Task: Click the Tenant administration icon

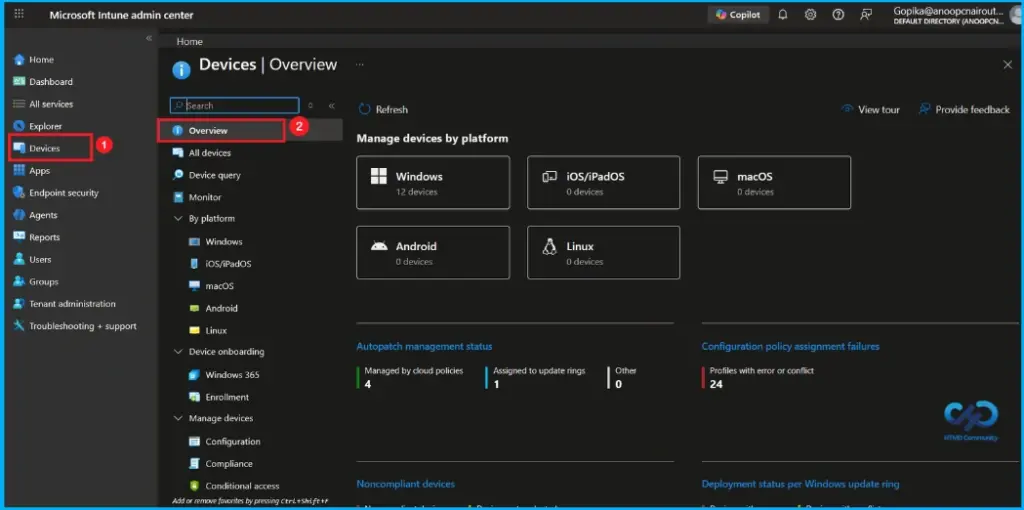Action: point(19,304)
